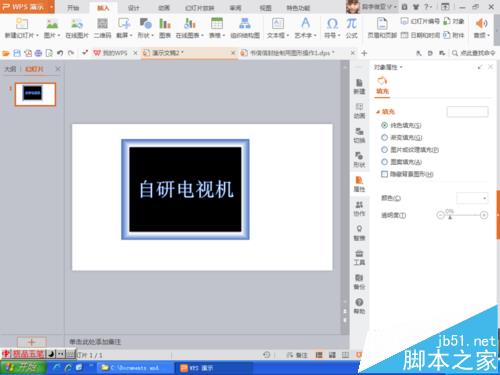Switch to the 特色功能 ribbon tab
The image size is (500, 375).
[298, 8]
